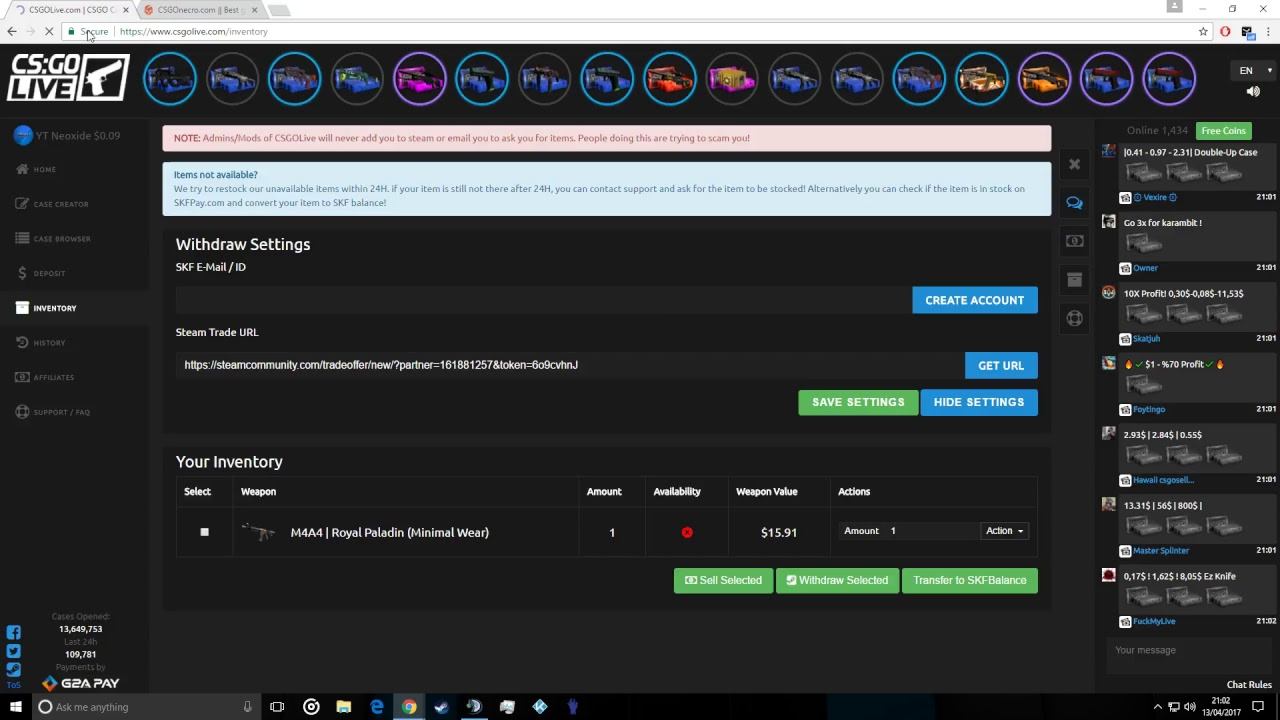
Task: Open the archive box sidebar icon
Action: (x=1074, y=280)
